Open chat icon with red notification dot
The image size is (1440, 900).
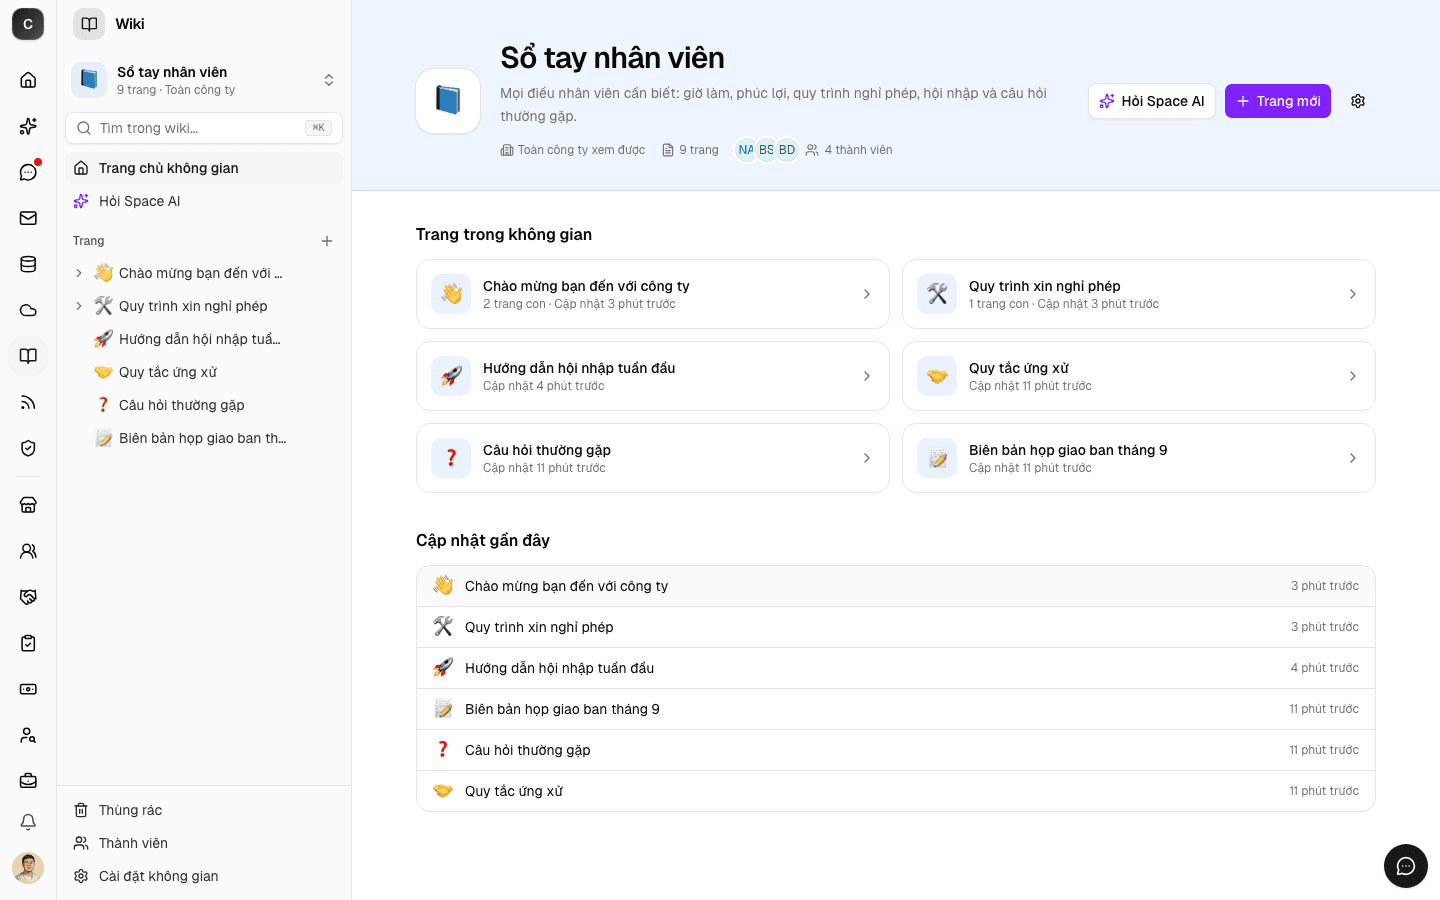(28, 172)
